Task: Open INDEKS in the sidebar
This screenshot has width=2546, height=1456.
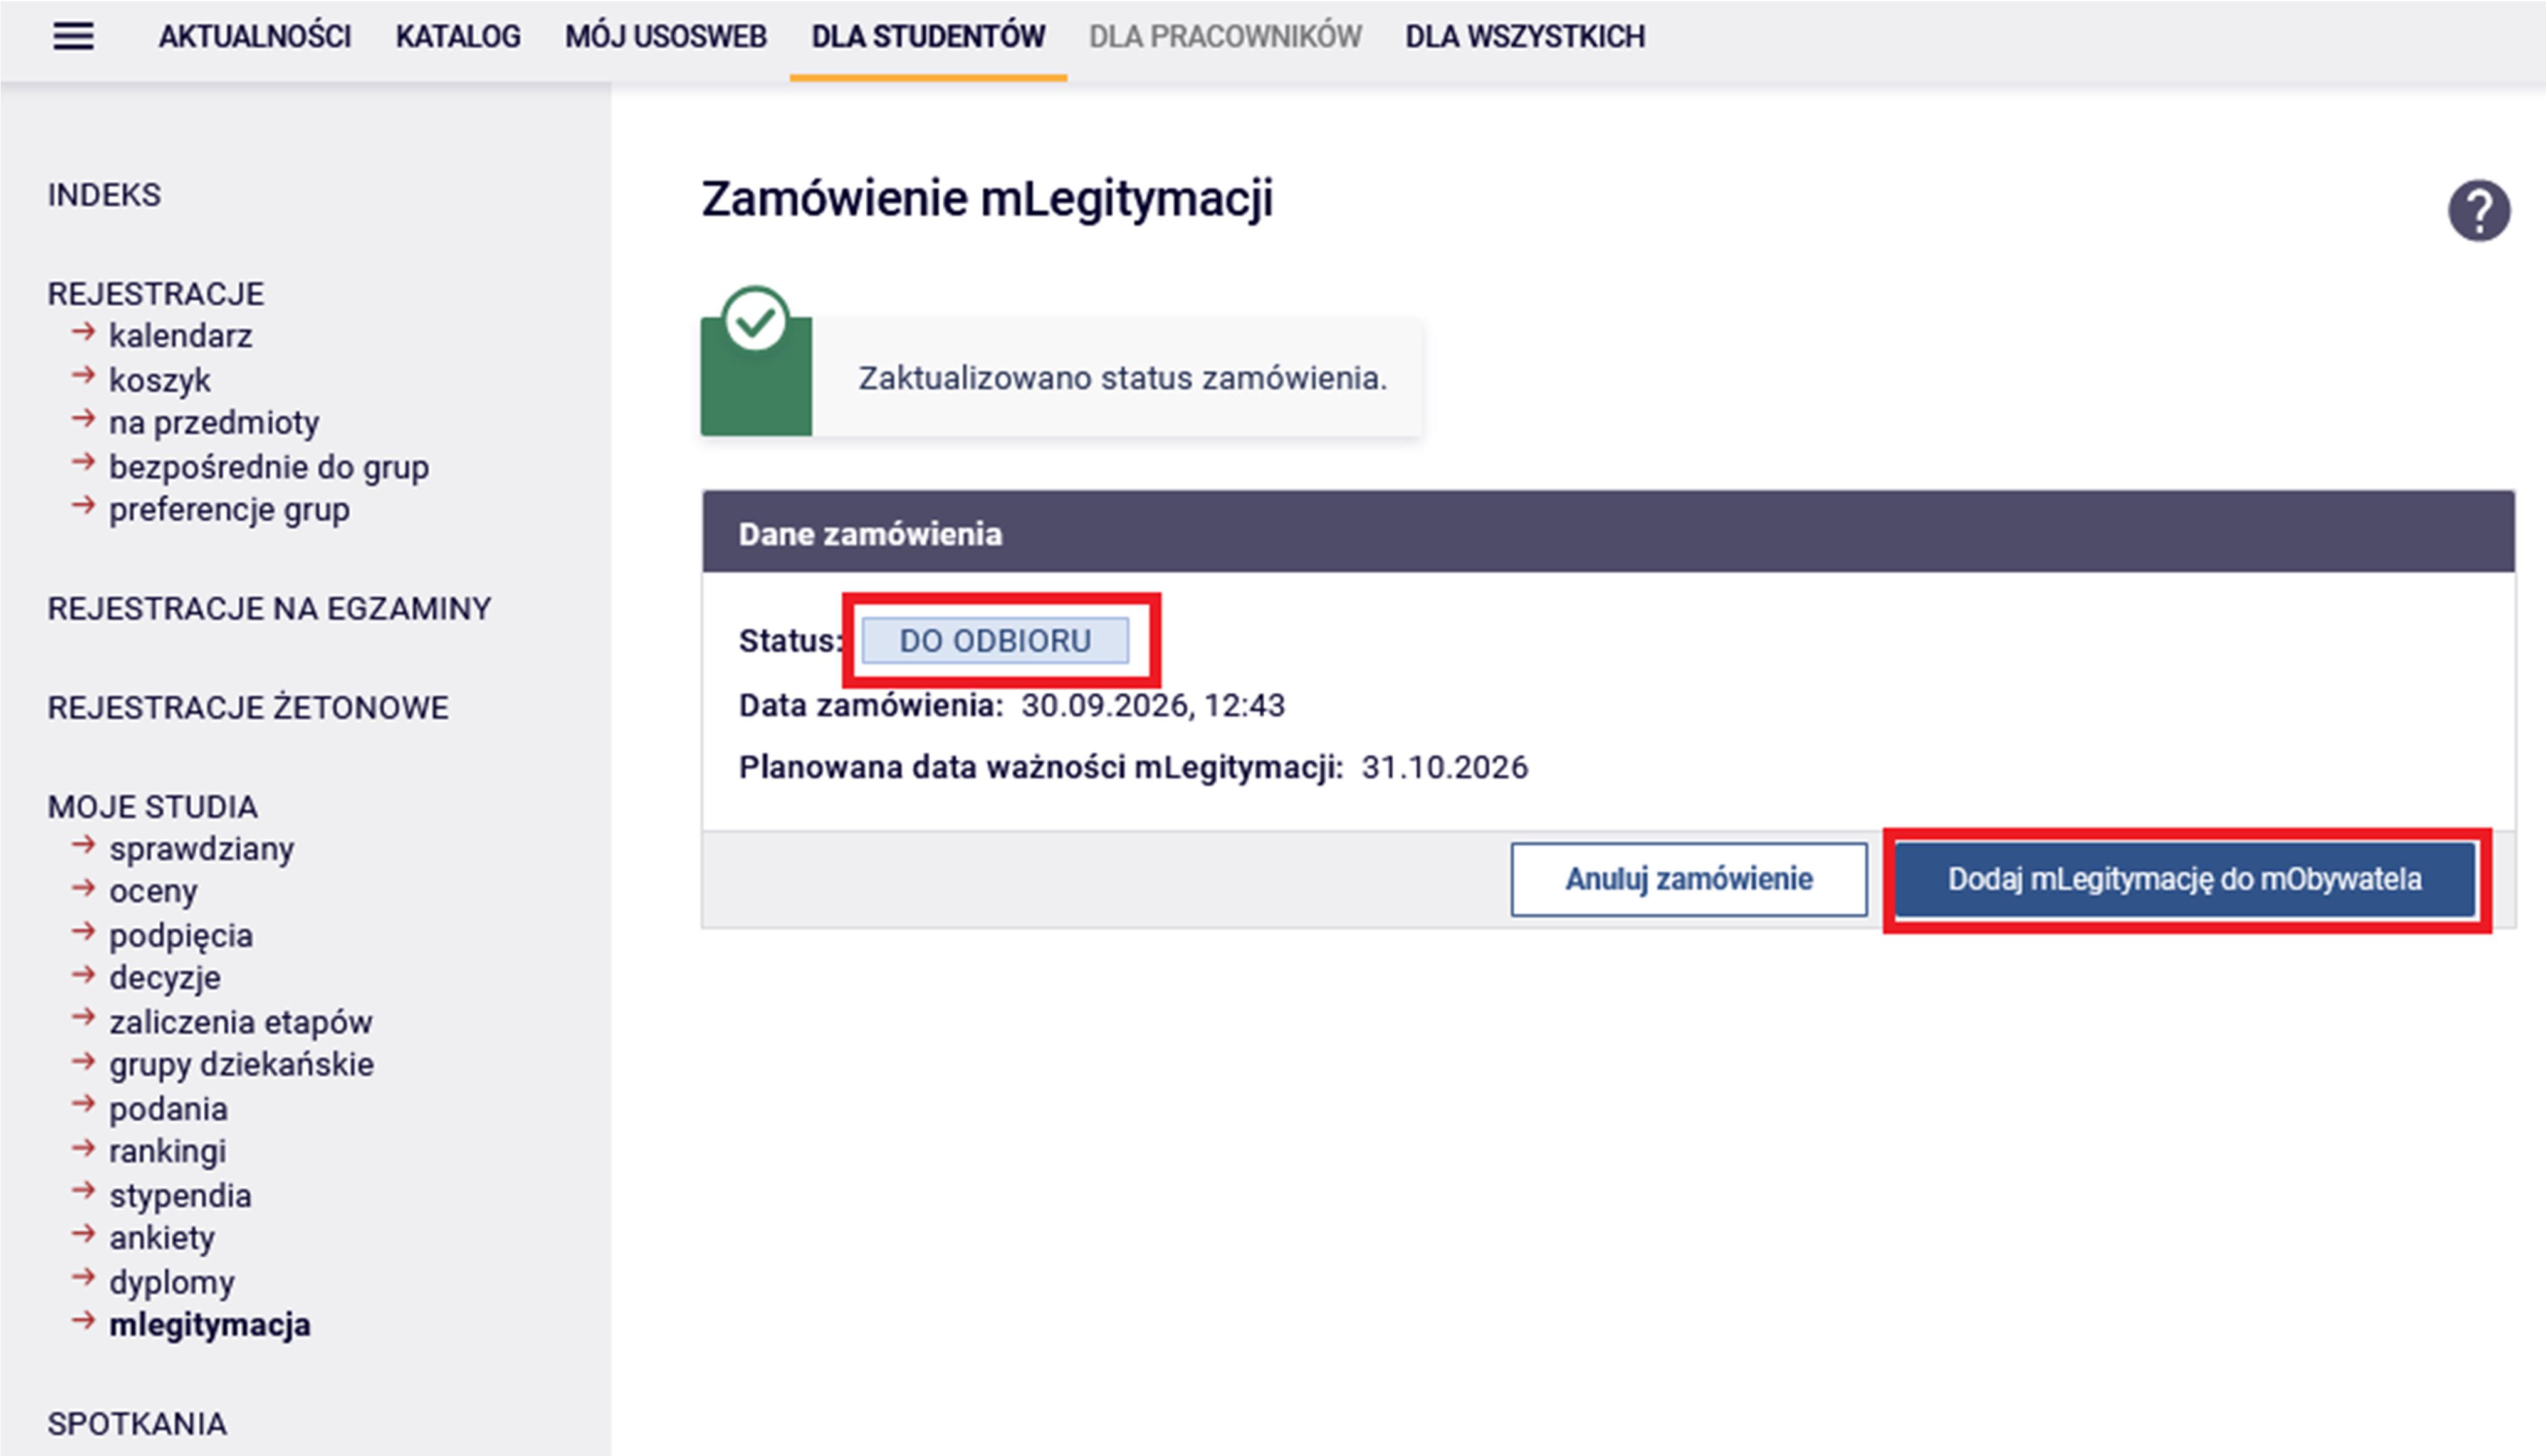Action: pyautogui.click(x=104, y=195)
